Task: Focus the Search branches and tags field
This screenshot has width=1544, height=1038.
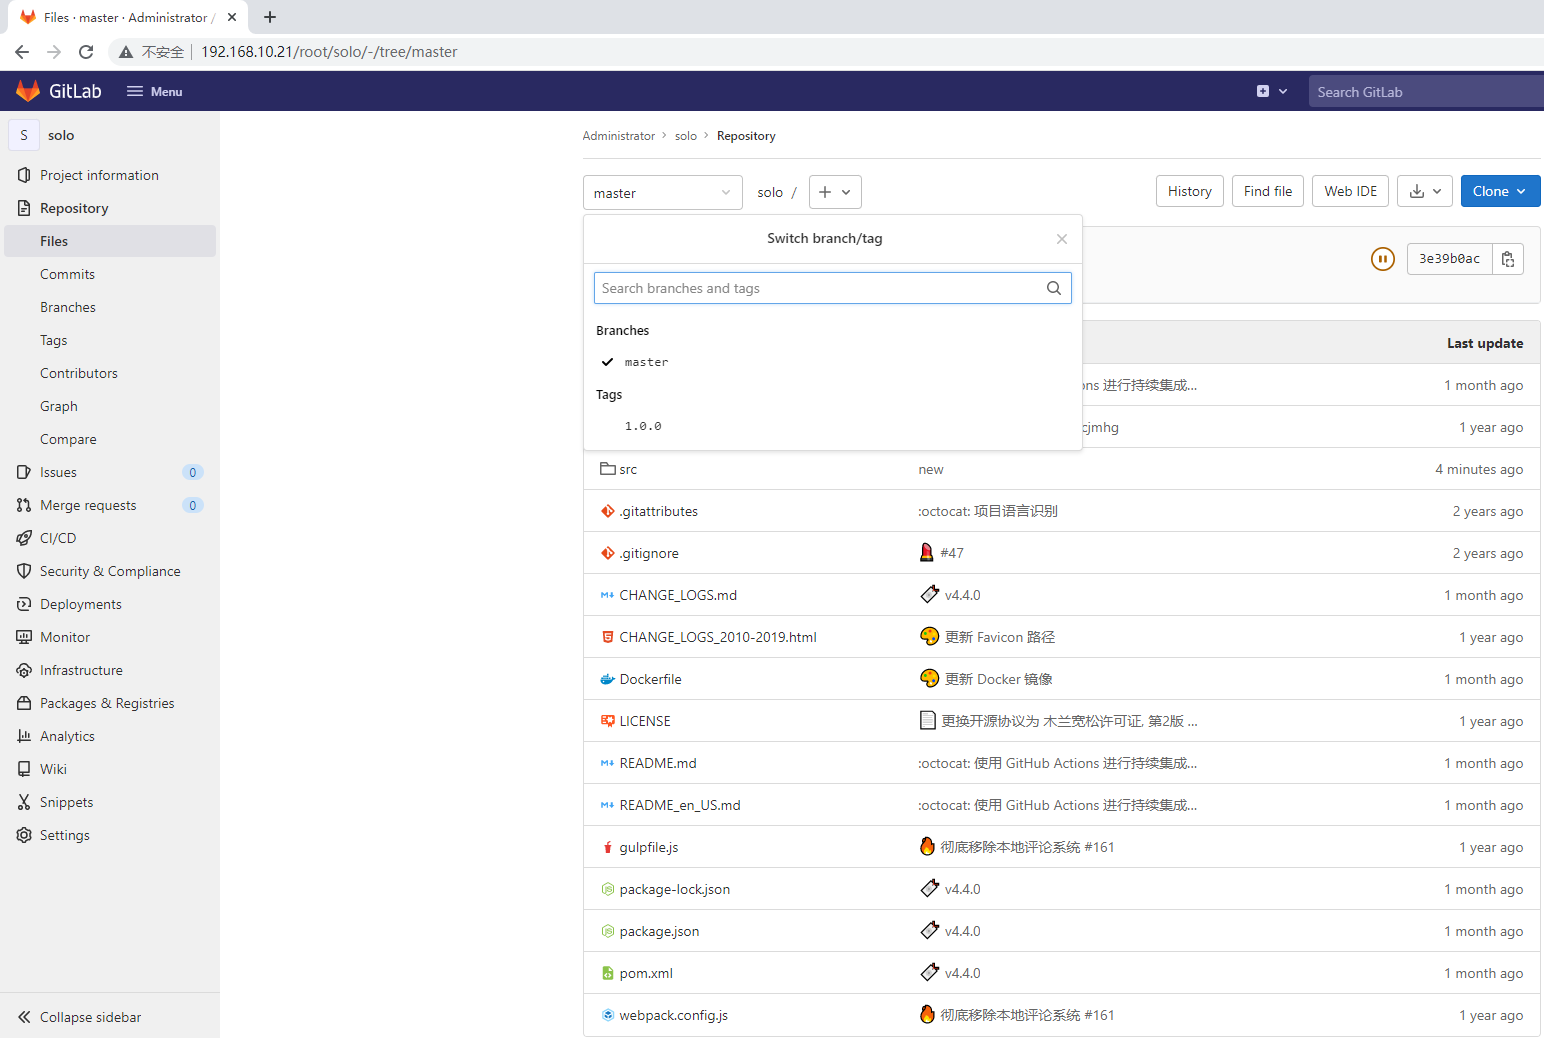Action: click(x=818, y=288)
